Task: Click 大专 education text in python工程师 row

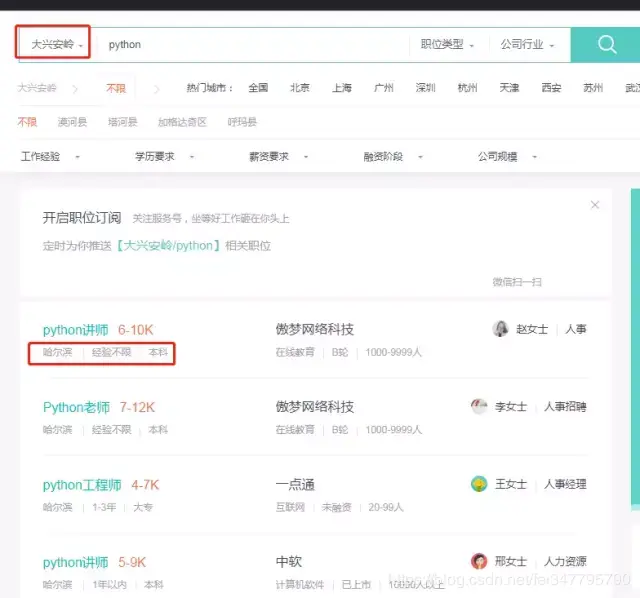Action: 143,507
